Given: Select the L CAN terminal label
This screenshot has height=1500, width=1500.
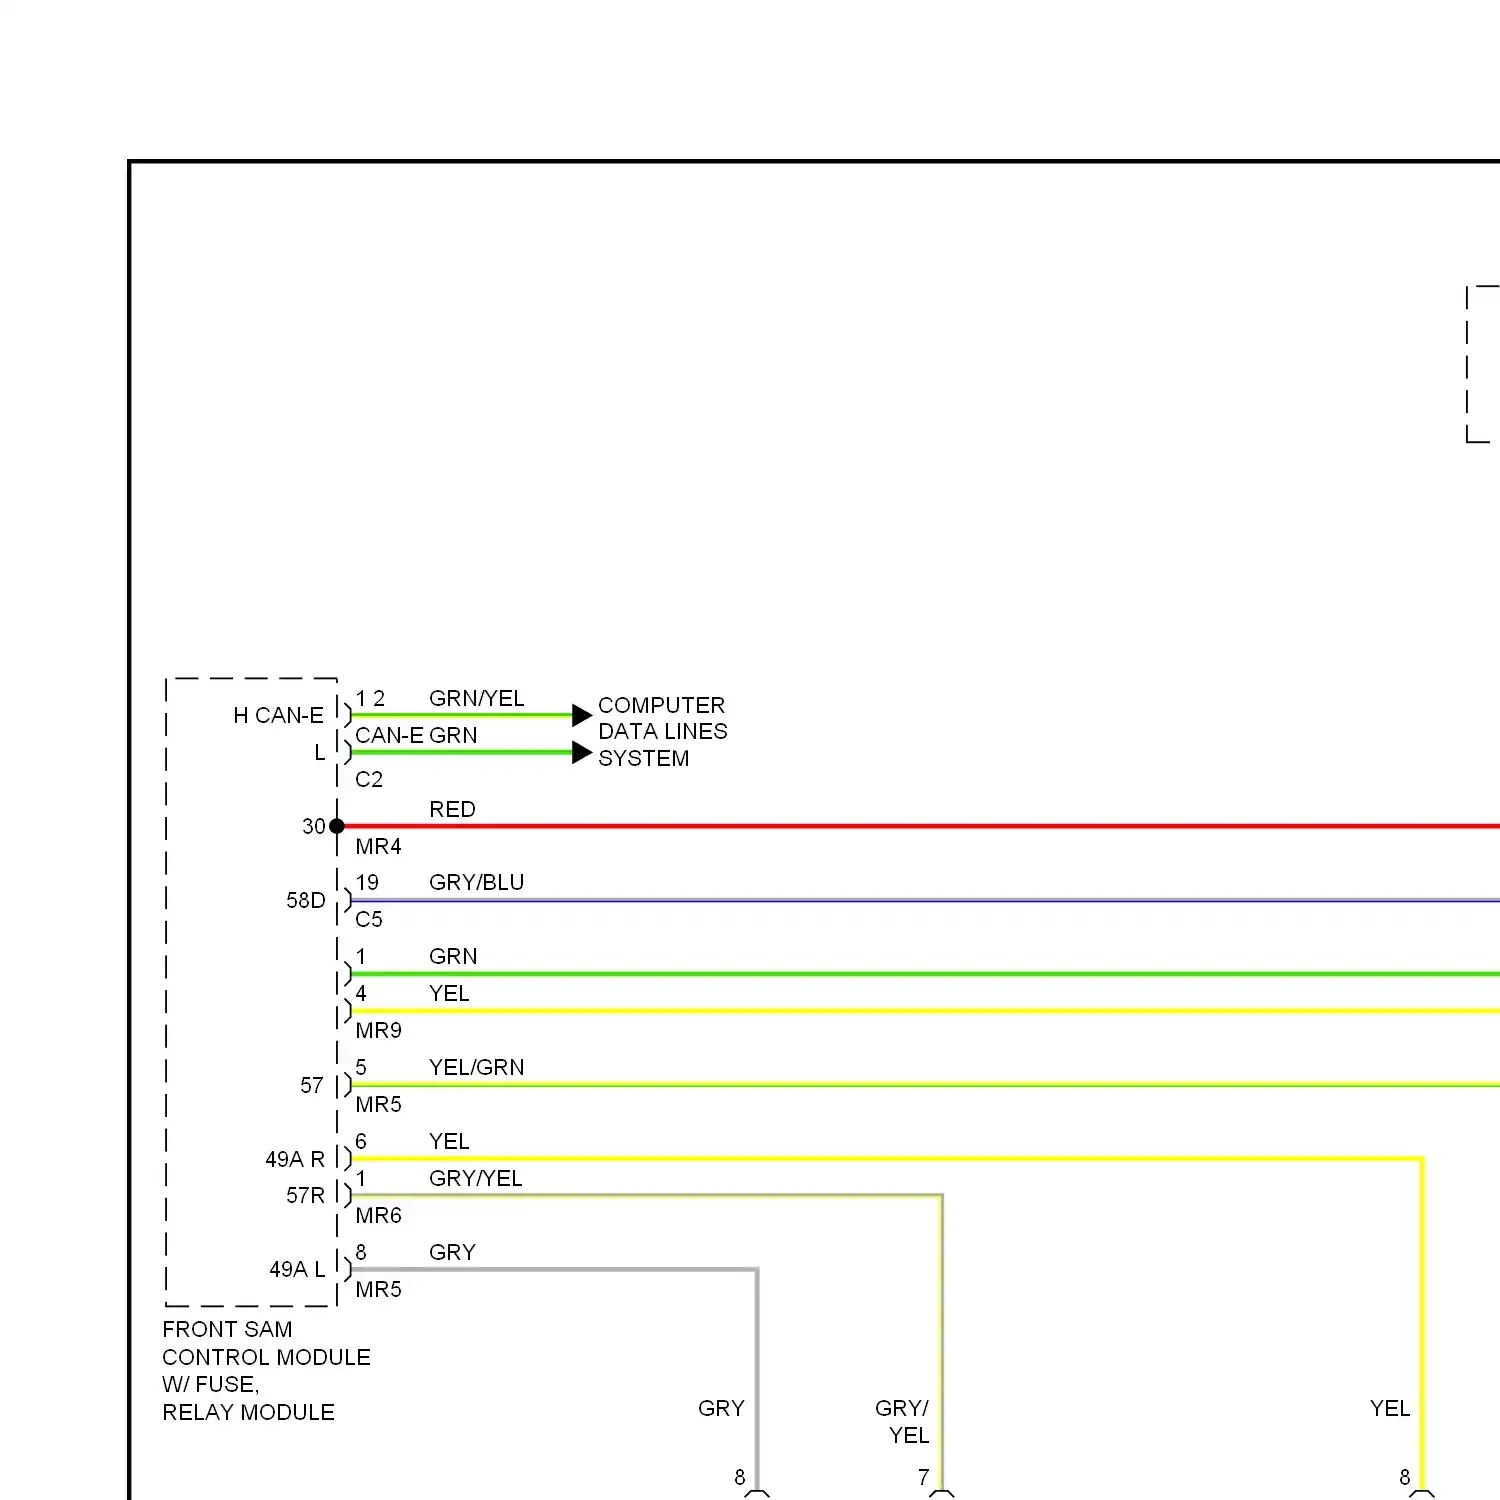Looking at the screenshot, I should click(320, 752).
